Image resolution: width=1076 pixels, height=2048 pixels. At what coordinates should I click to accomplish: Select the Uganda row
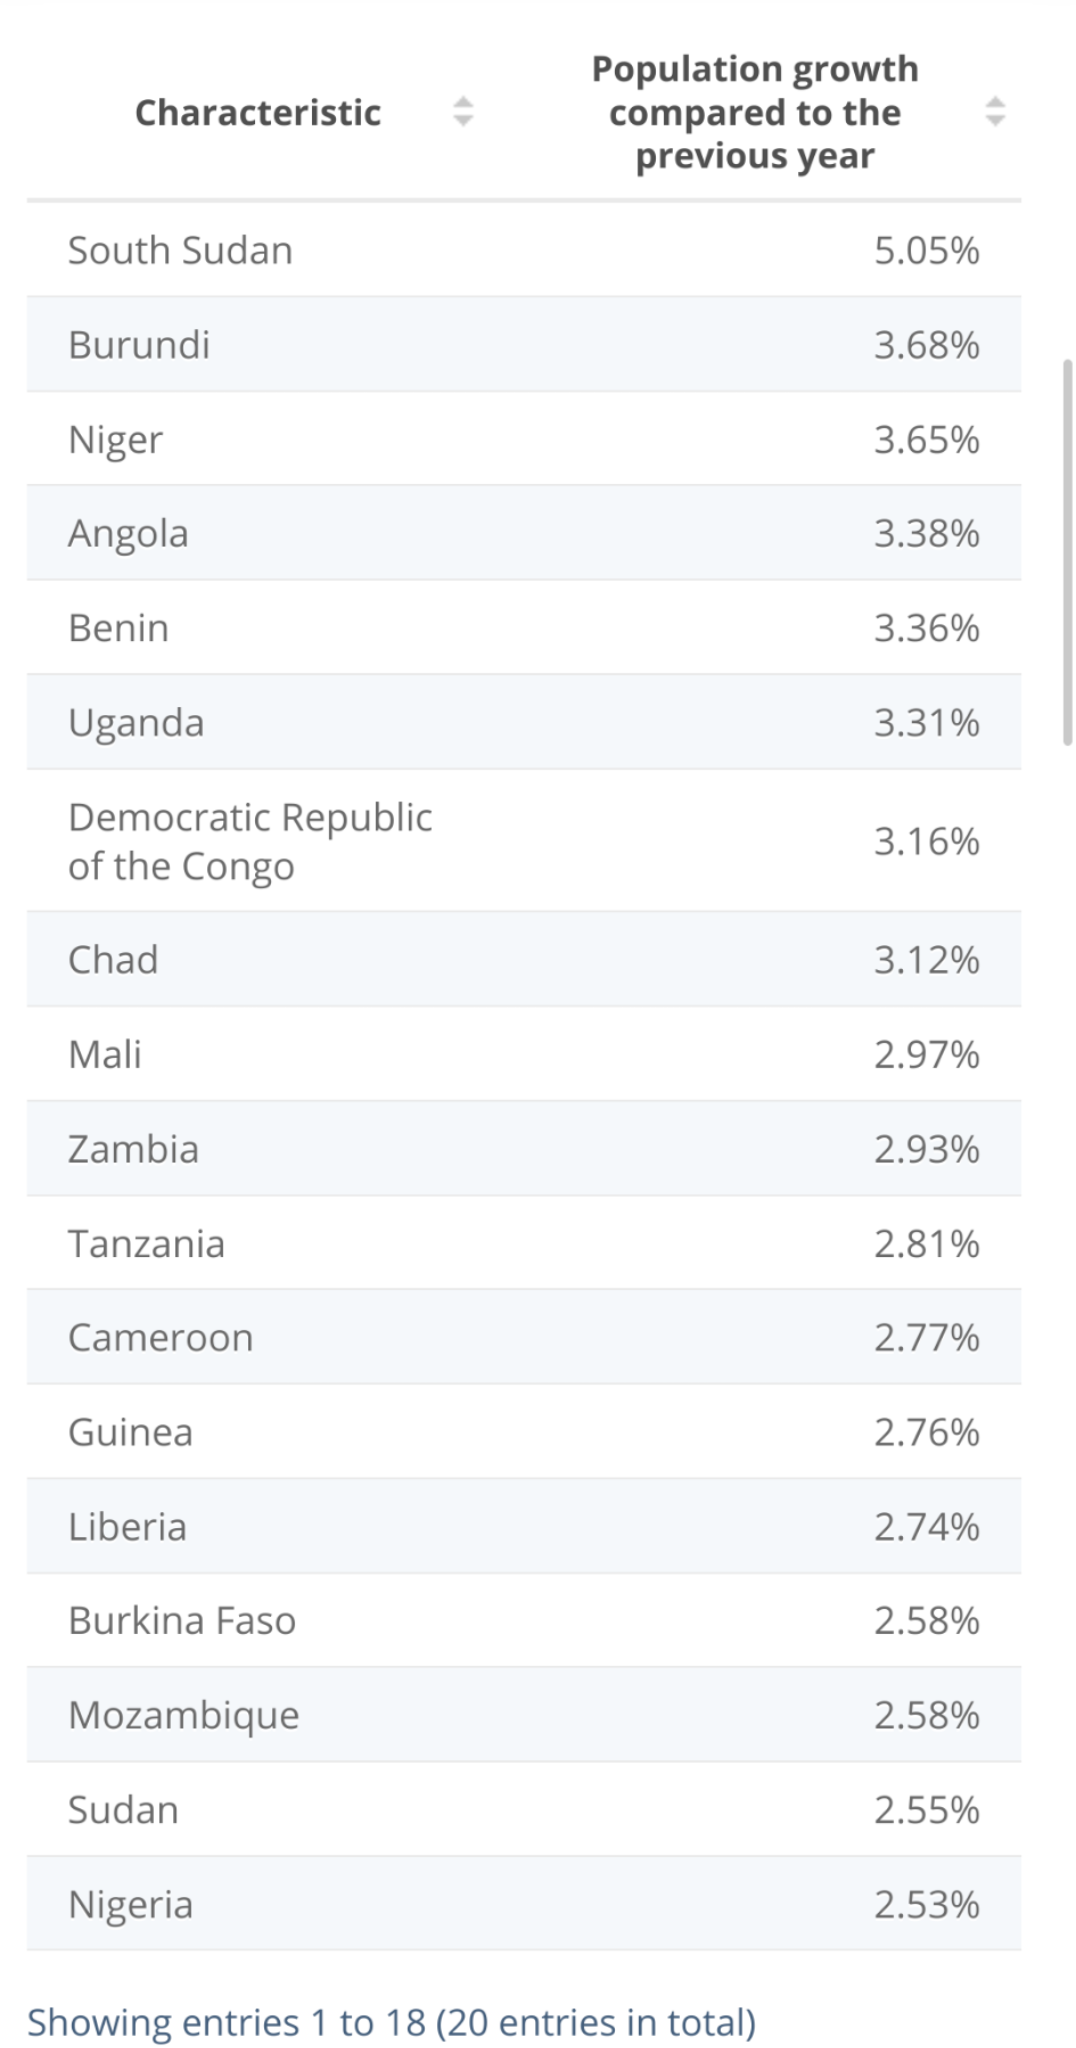524,722
